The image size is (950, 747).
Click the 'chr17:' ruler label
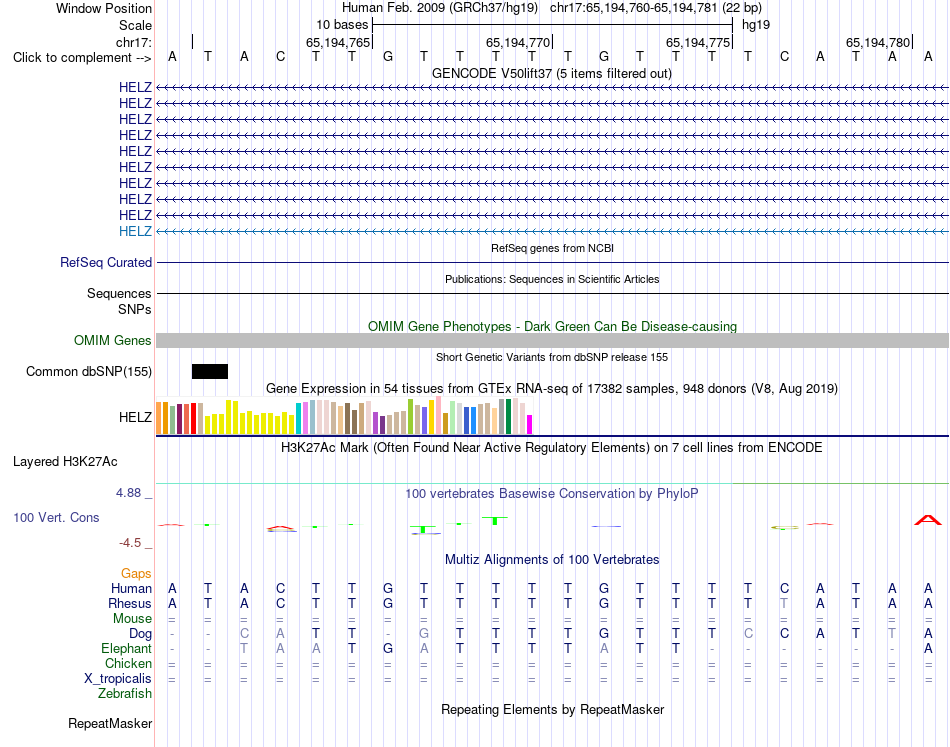[134, 42]
